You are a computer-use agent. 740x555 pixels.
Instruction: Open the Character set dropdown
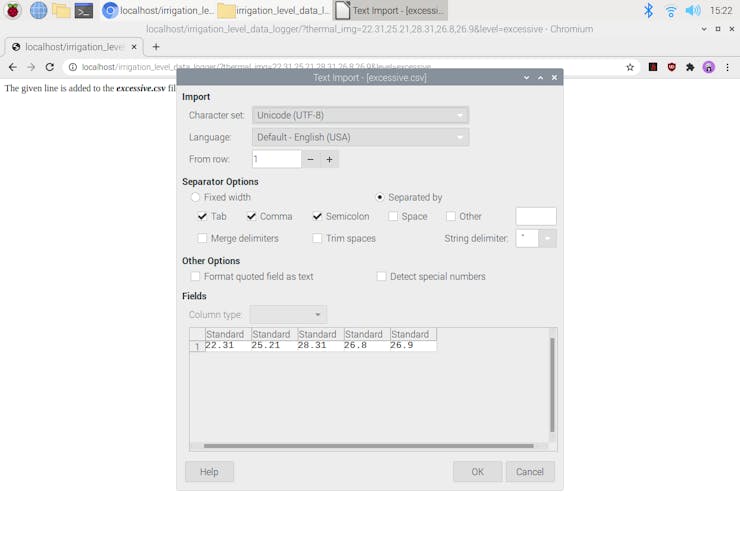coord(361,115)
